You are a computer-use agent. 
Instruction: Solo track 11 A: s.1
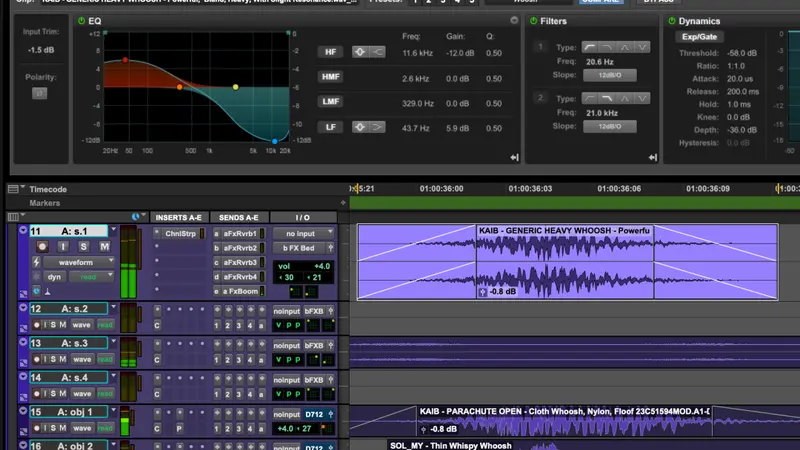[x=83, y=247]
